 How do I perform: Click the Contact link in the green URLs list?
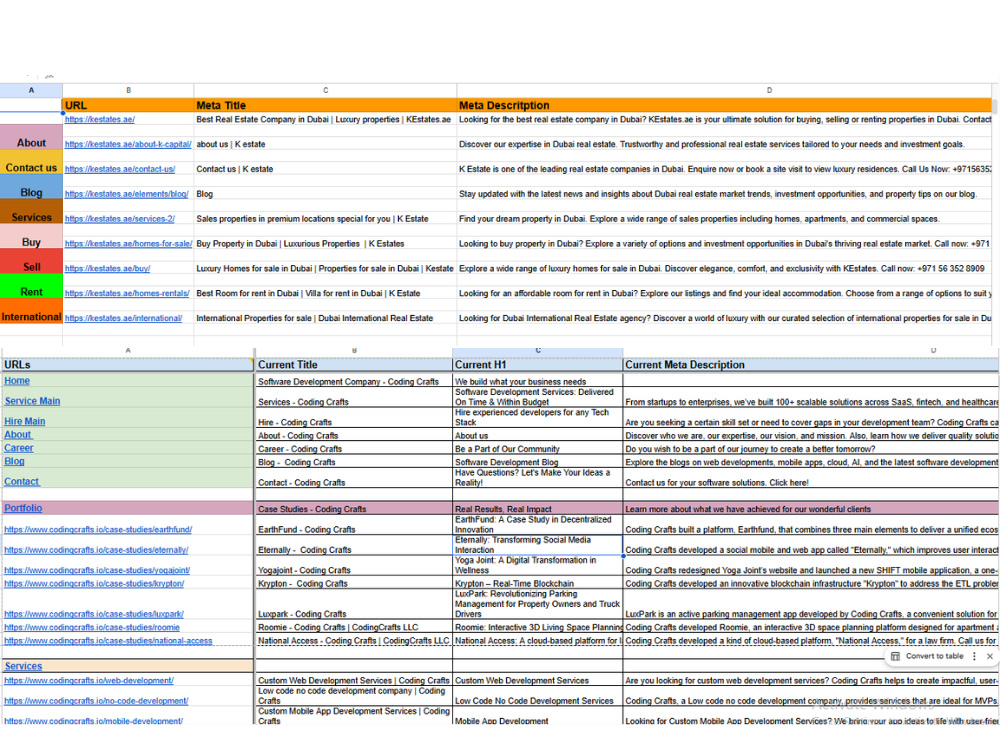click(21, 482)
